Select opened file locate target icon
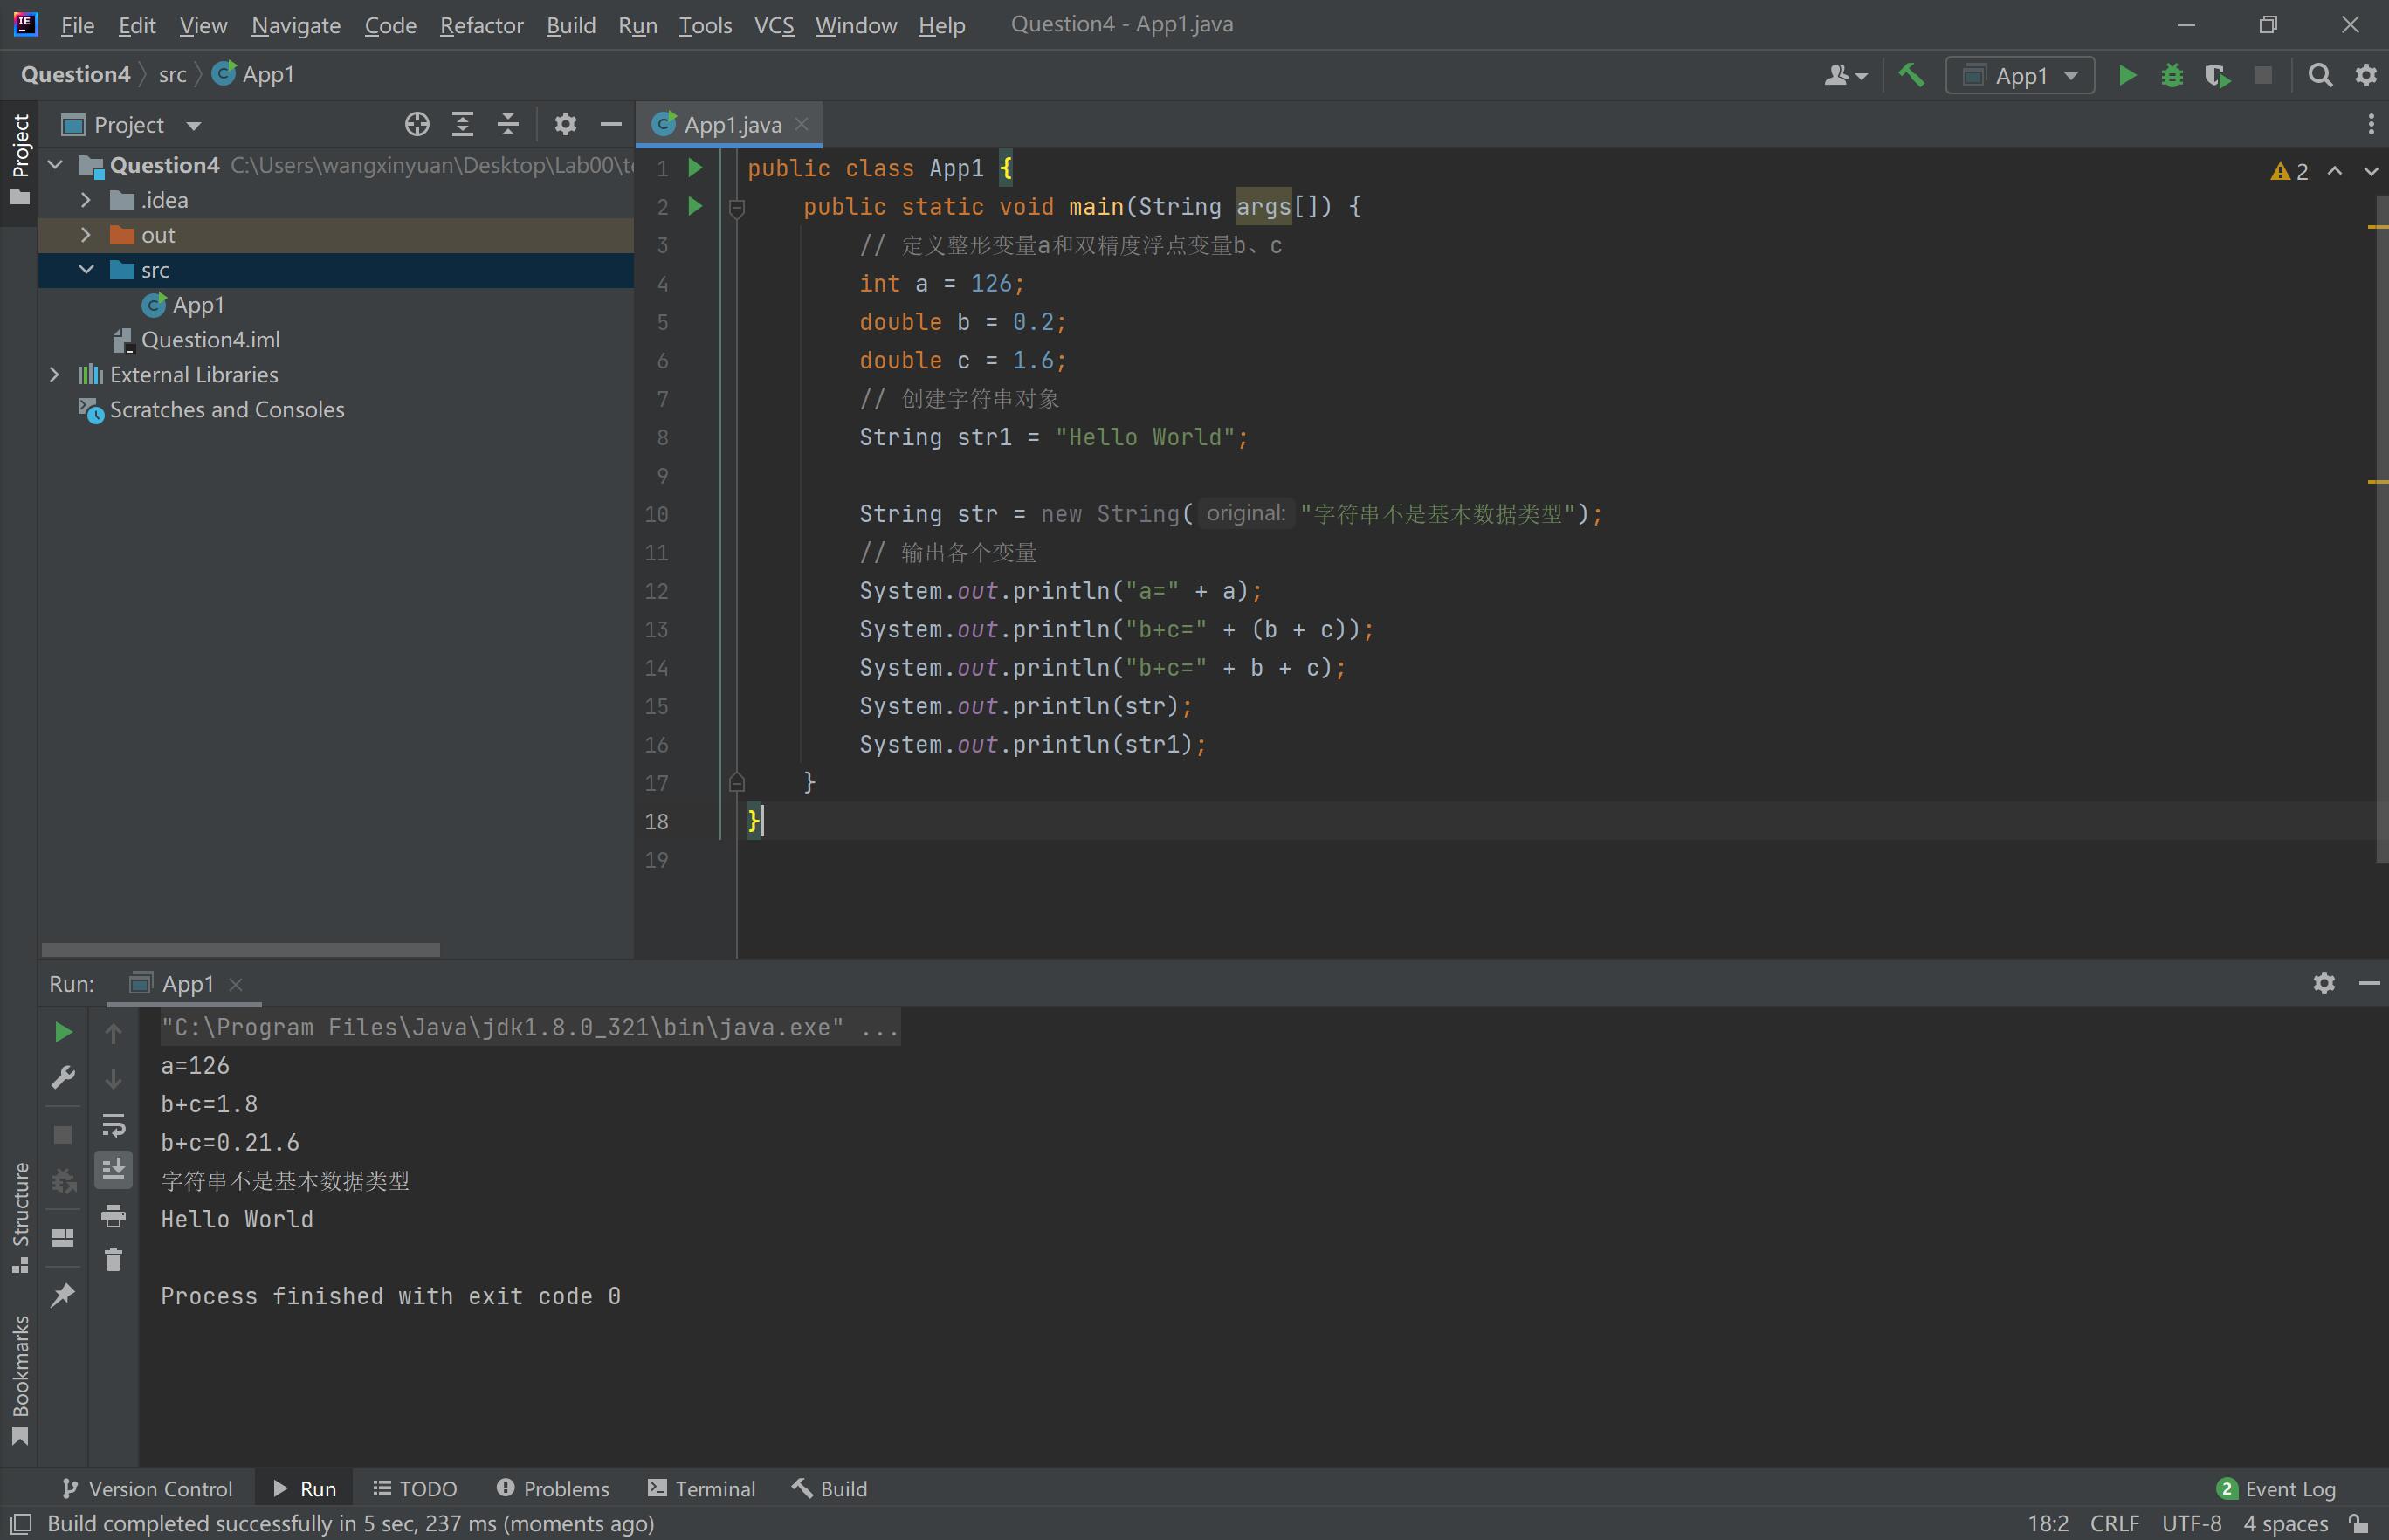 [417, 125]
